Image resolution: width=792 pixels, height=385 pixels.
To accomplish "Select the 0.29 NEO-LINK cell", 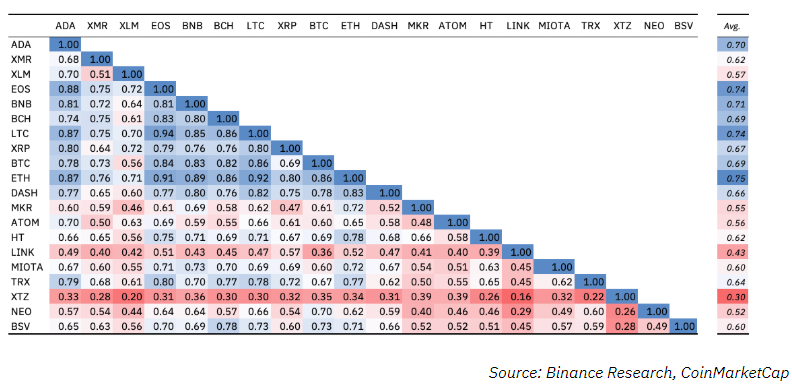I will pos(518,311).
